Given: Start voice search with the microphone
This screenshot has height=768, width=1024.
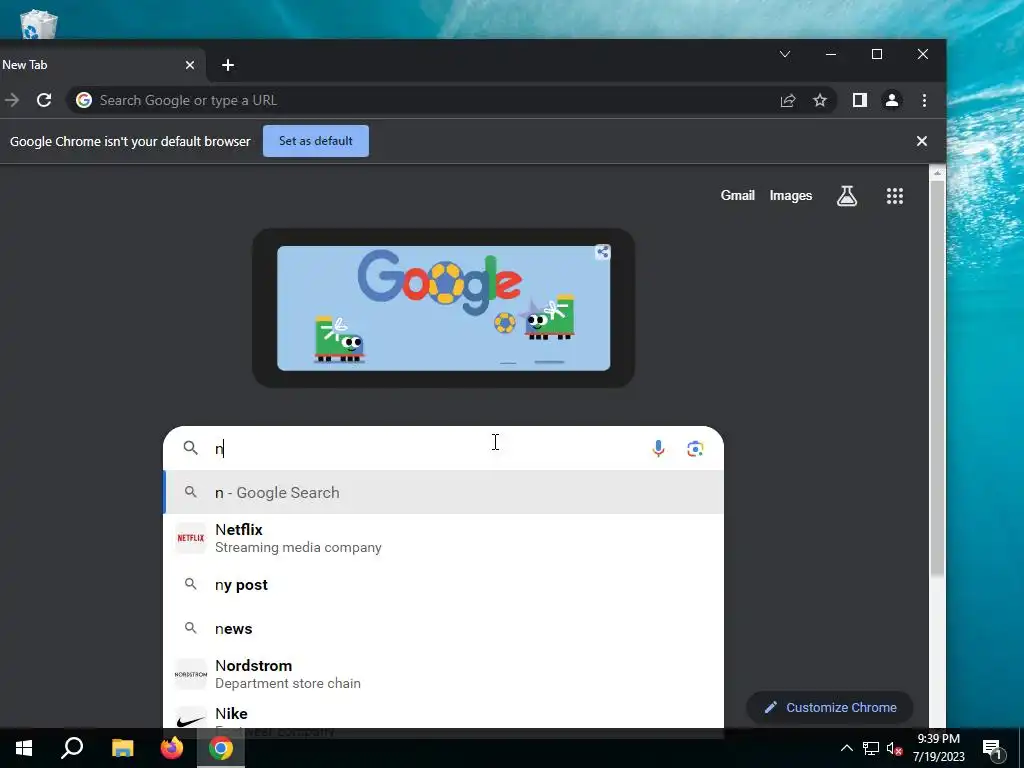Looking at the screenshot, I should tap(658, 448).
